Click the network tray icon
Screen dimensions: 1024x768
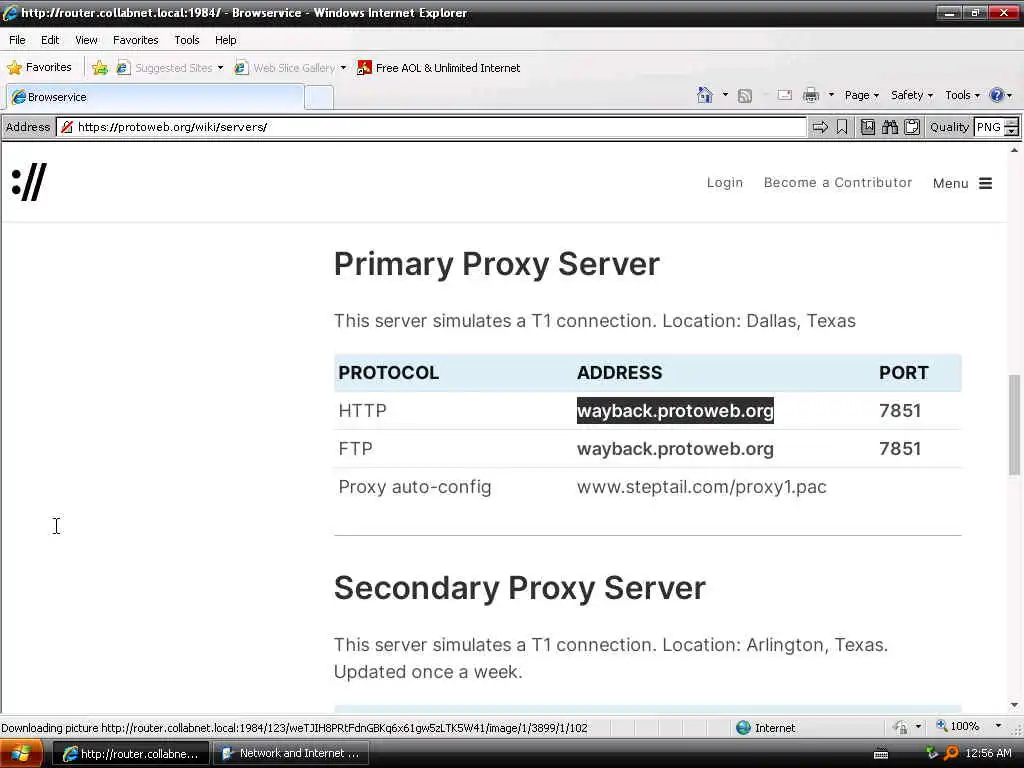tap(932, 753)
